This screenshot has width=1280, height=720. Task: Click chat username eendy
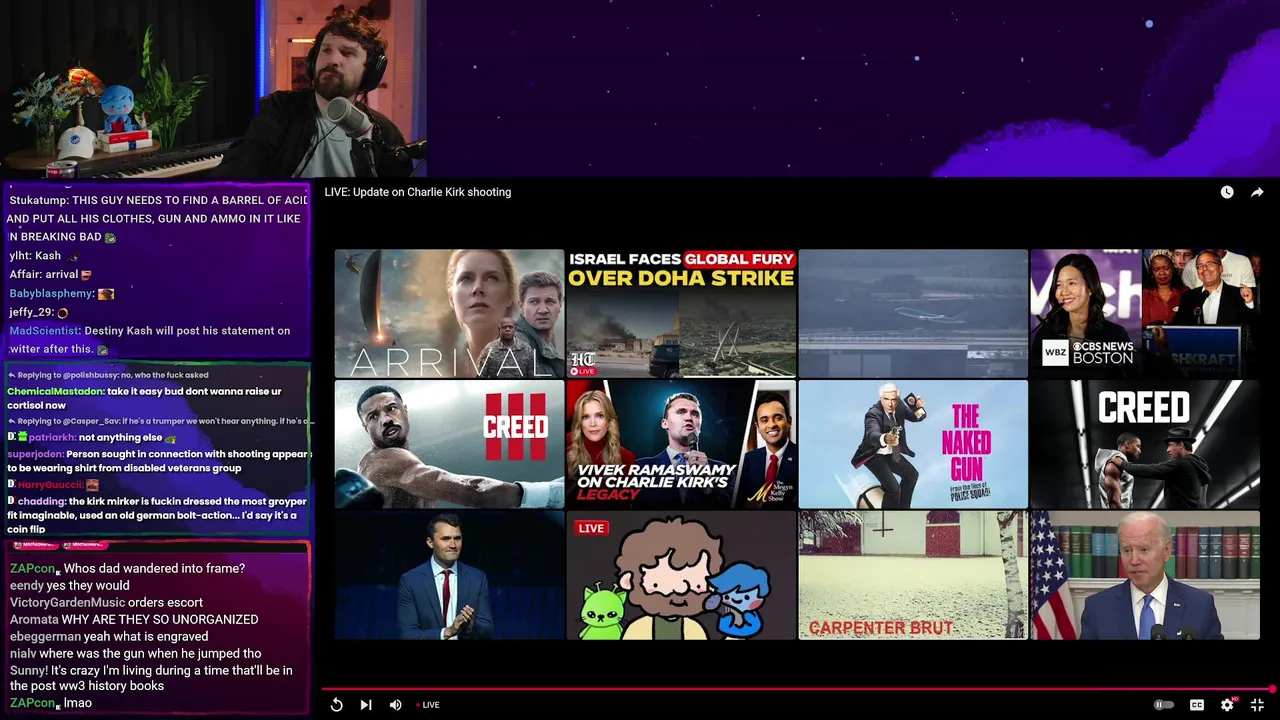pos(27,586)
